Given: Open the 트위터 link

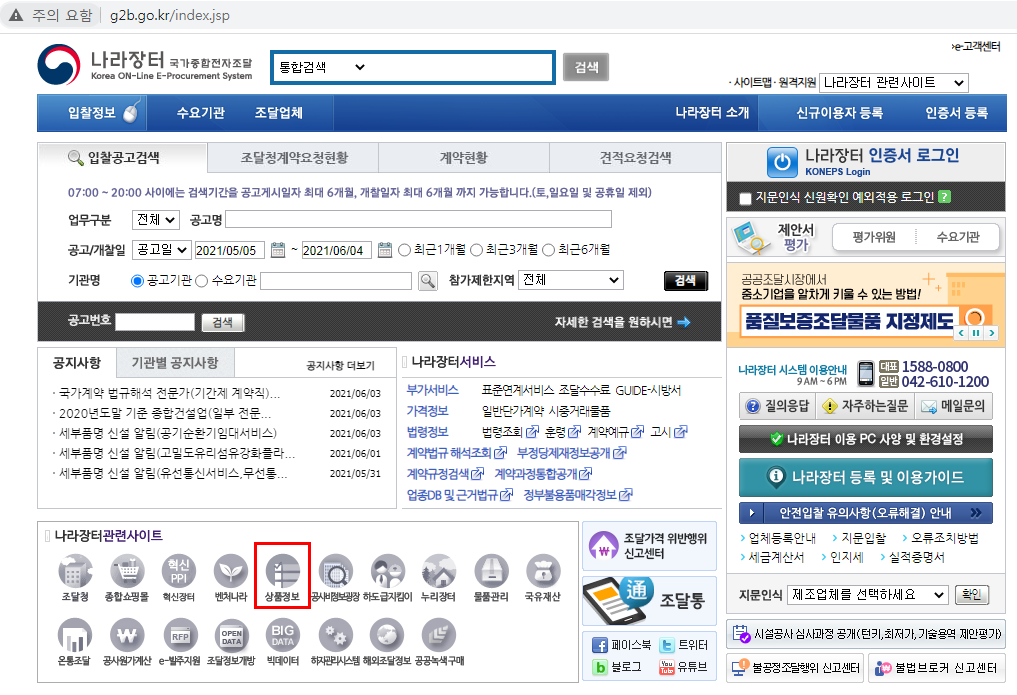Looking at the screenshot, I should tap(683, 645).
